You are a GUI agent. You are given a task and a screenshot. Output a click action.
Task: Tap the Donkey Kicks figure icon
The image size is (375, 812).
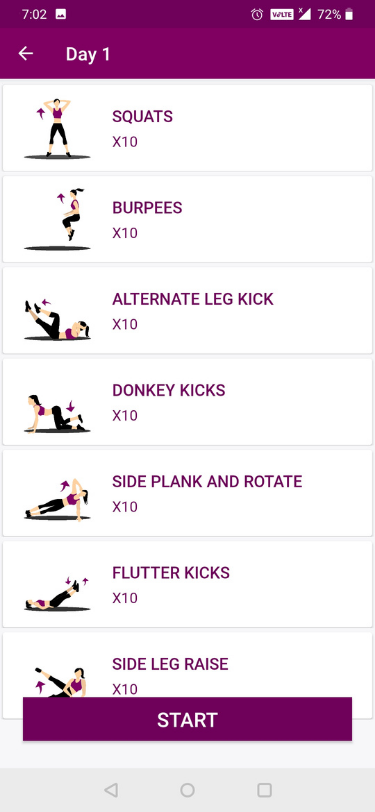click(57, 413)
